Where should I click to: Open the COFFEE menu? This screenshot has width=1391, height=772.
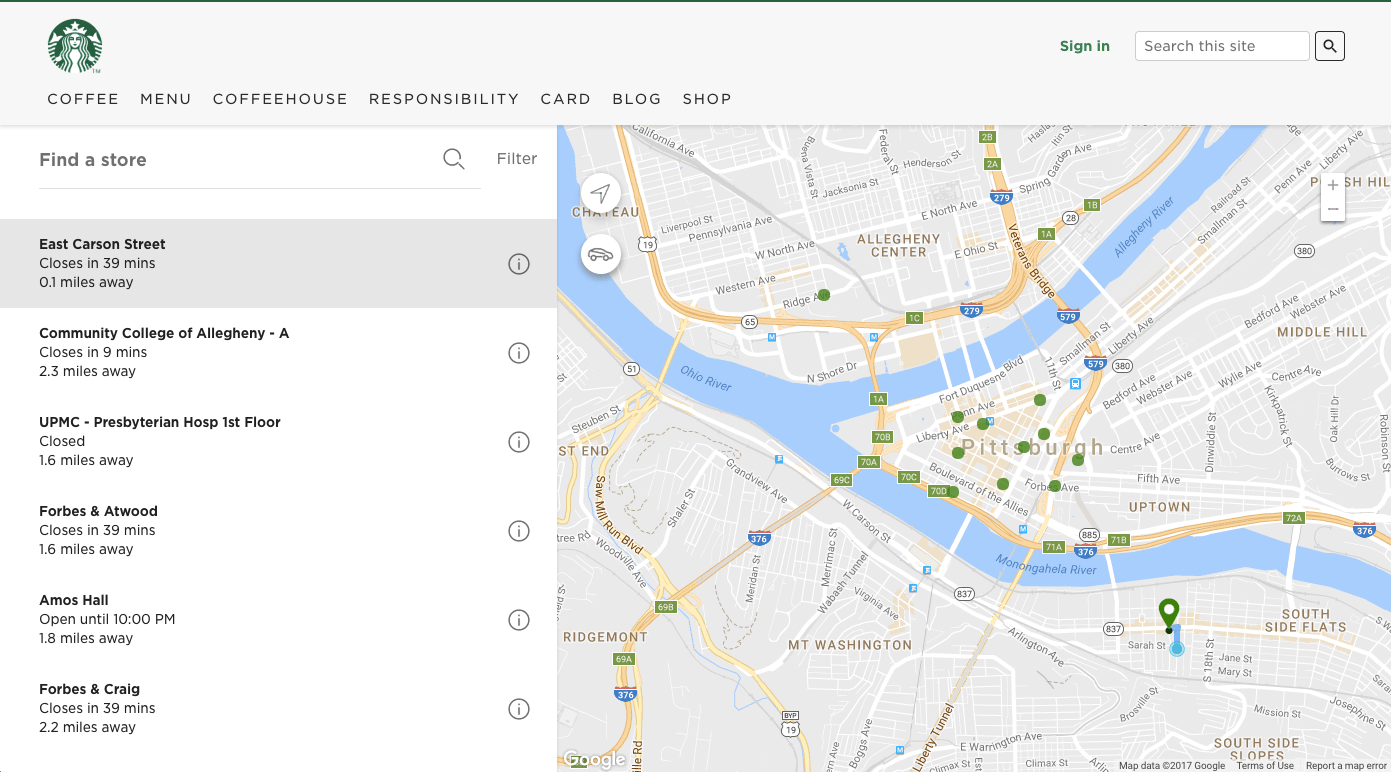(x=83, y=98)
